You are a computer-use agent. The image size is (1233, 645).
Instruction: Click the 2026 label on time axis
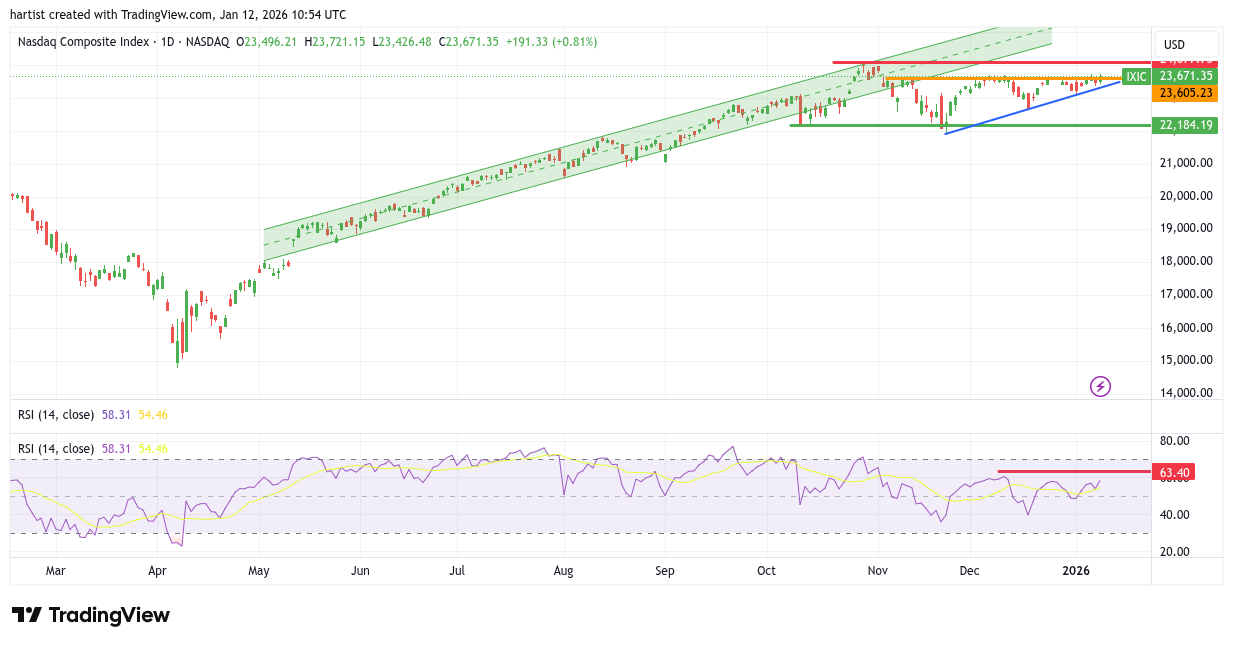pyautogui.click(x=1076, y=571)
